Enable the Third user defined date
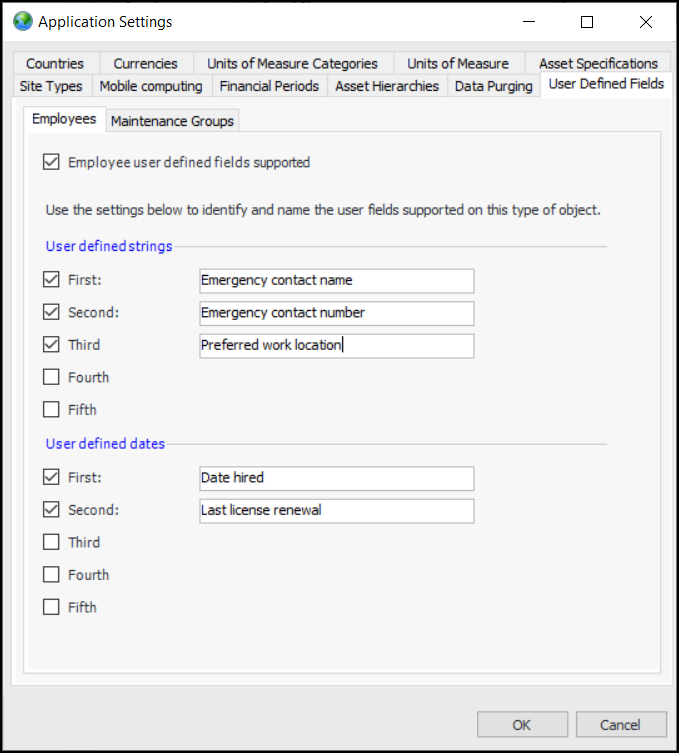 pyautogui.click(x=52, y=542)
